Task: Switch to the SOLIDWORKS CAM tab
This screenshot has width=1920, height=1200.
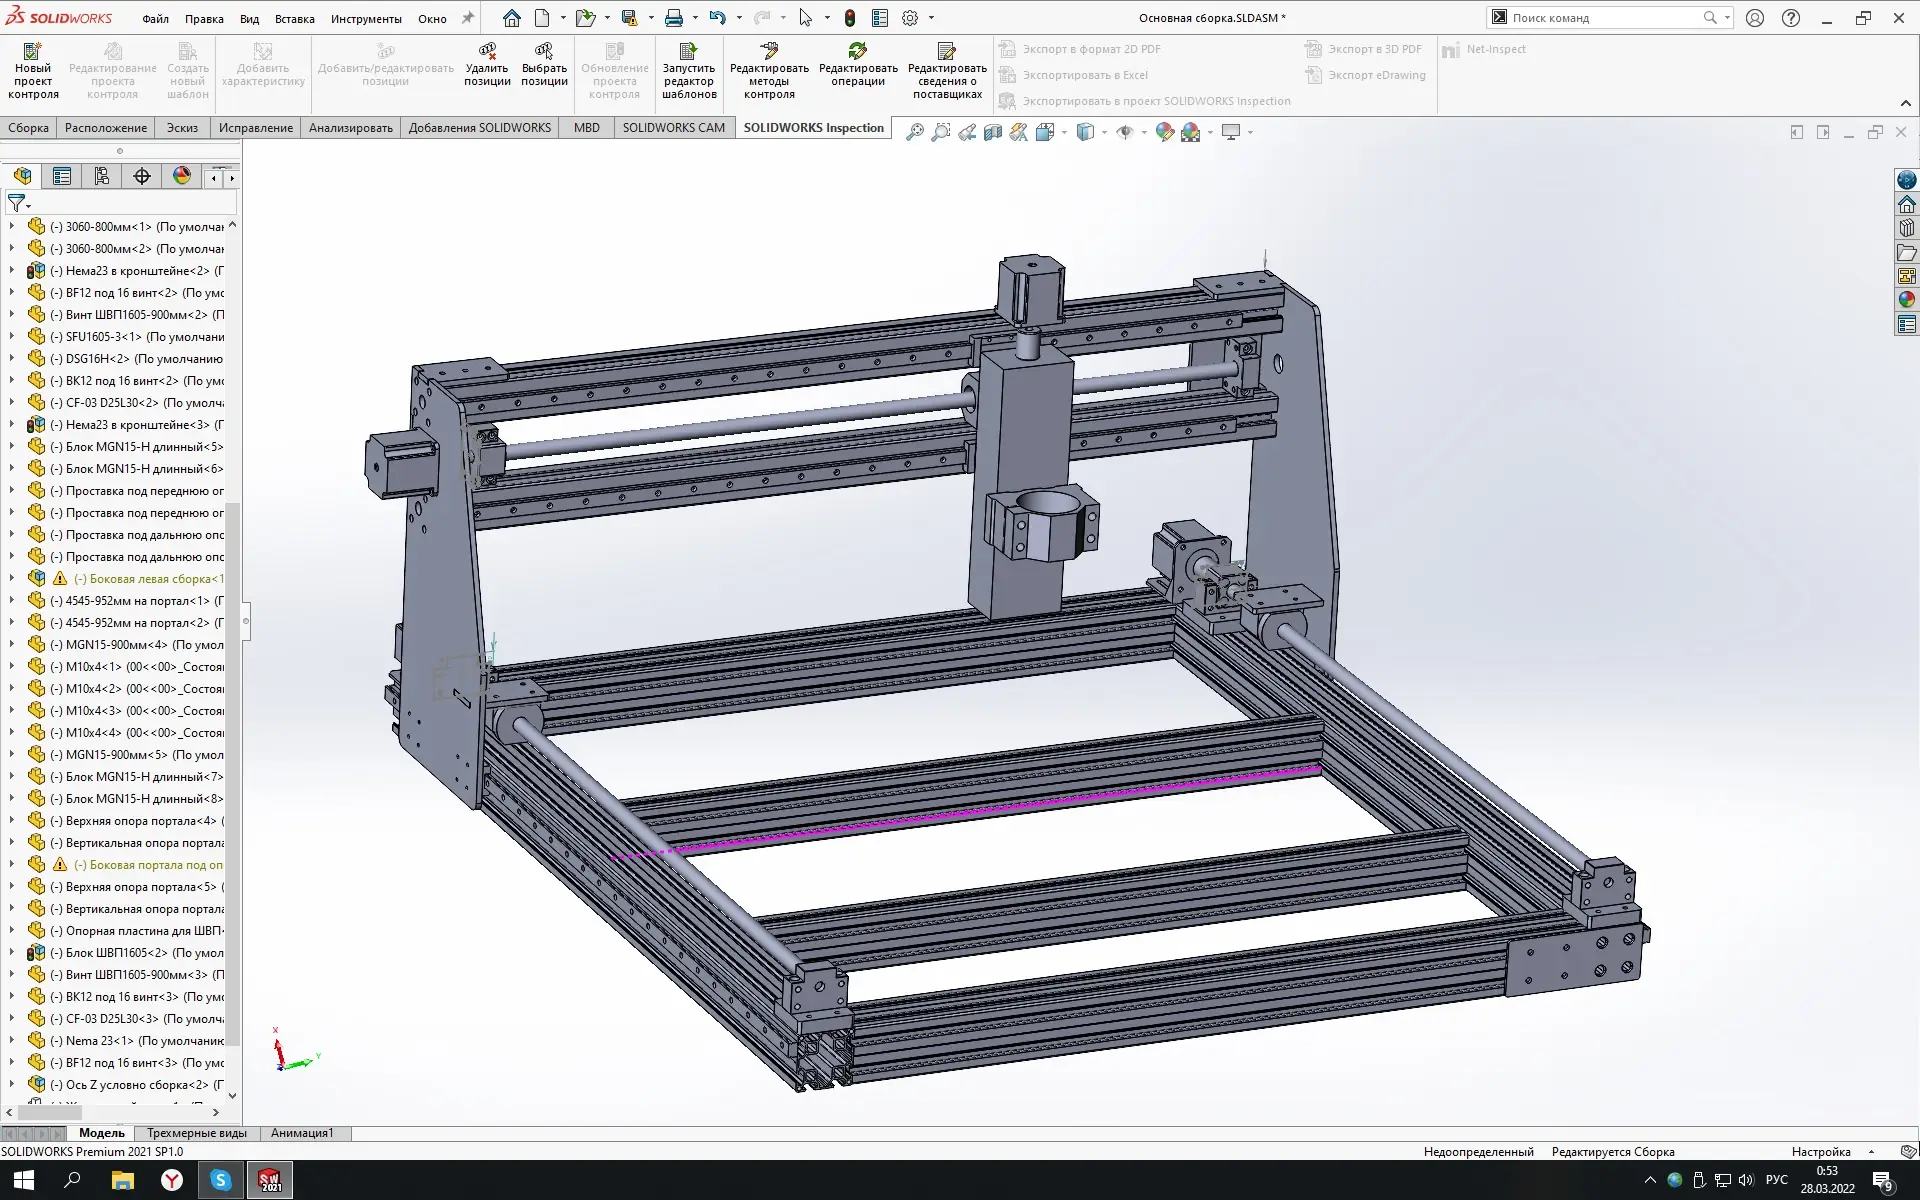Action: point(673,128)
